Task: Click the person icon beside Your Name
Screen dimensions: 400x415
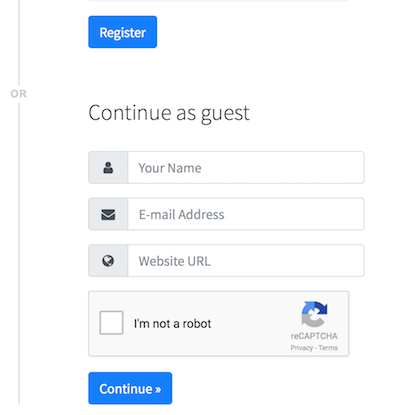Action: click(x=108, y=168)
